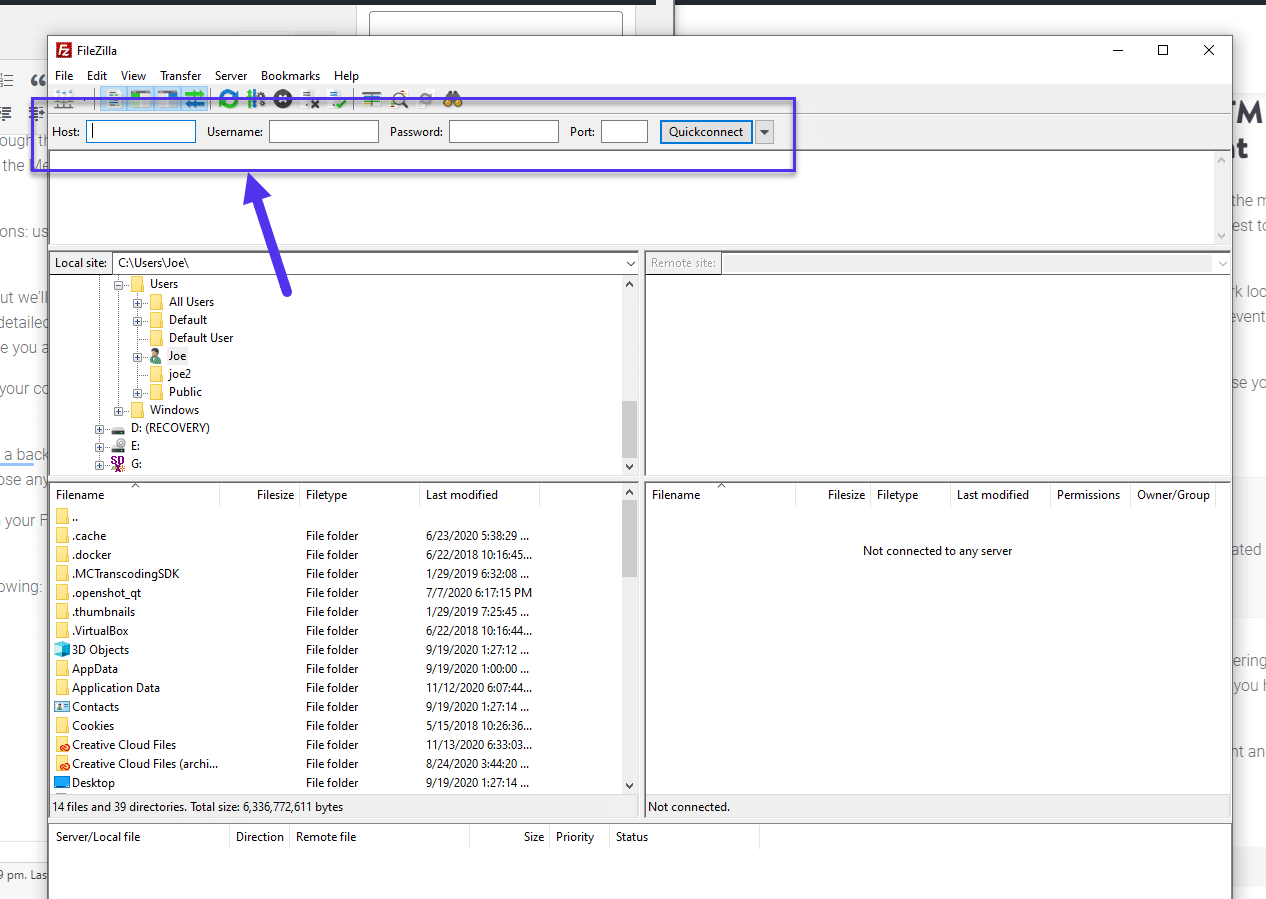Toggle the transfer queue panel
1266x899 pixels.
(x=194, y=99)
